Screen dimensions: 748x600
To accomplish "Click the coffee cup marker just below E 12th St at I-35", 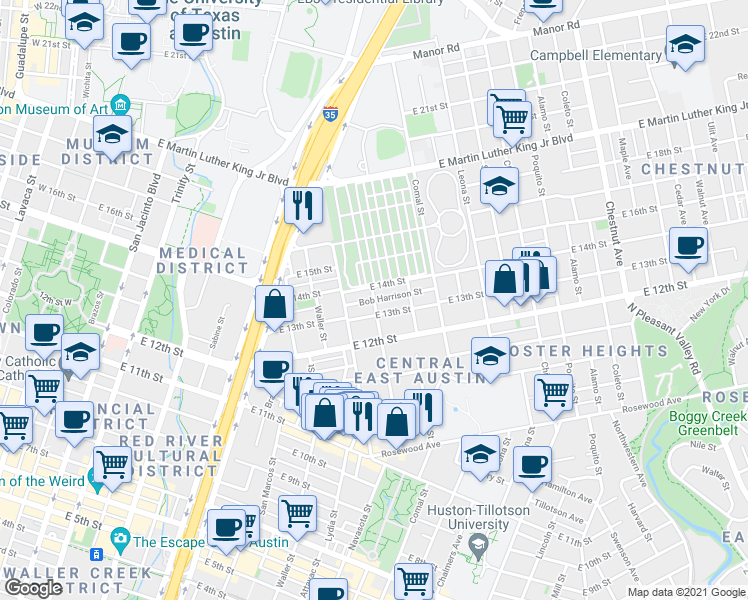I will click(x=273, y=370).
